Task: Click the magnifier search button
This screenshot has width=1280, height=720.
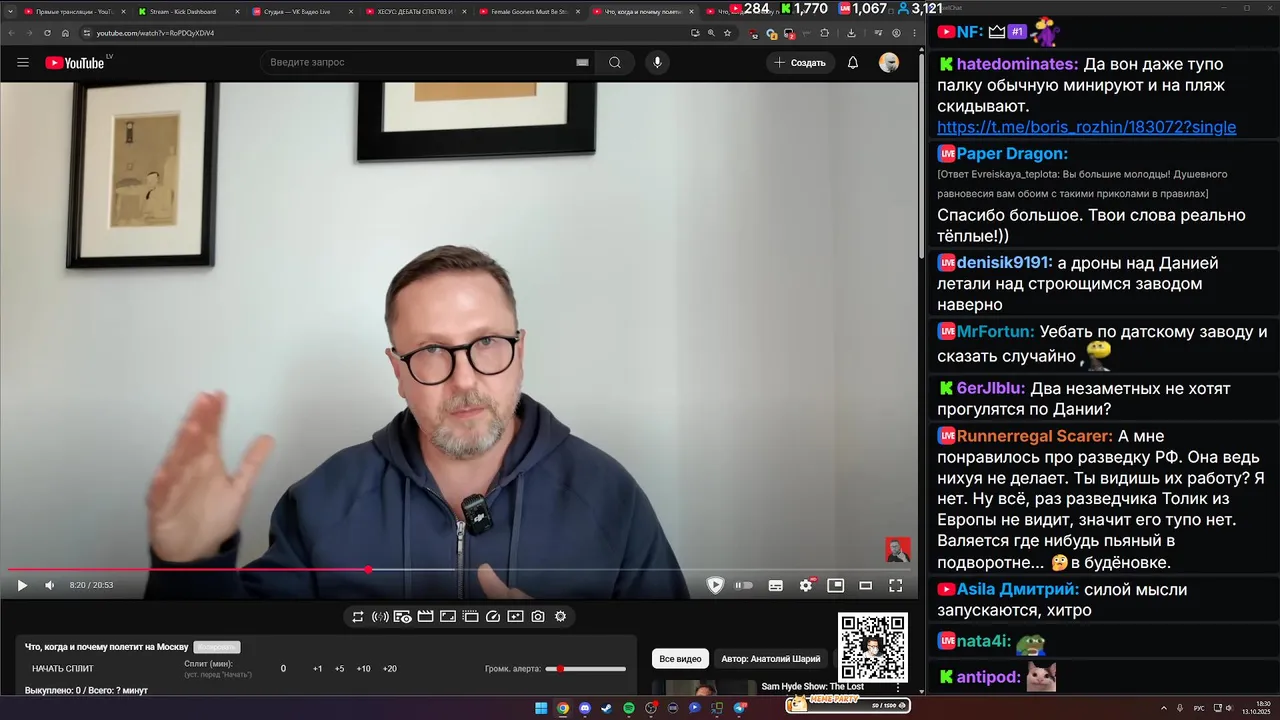Action: [615, 62]
